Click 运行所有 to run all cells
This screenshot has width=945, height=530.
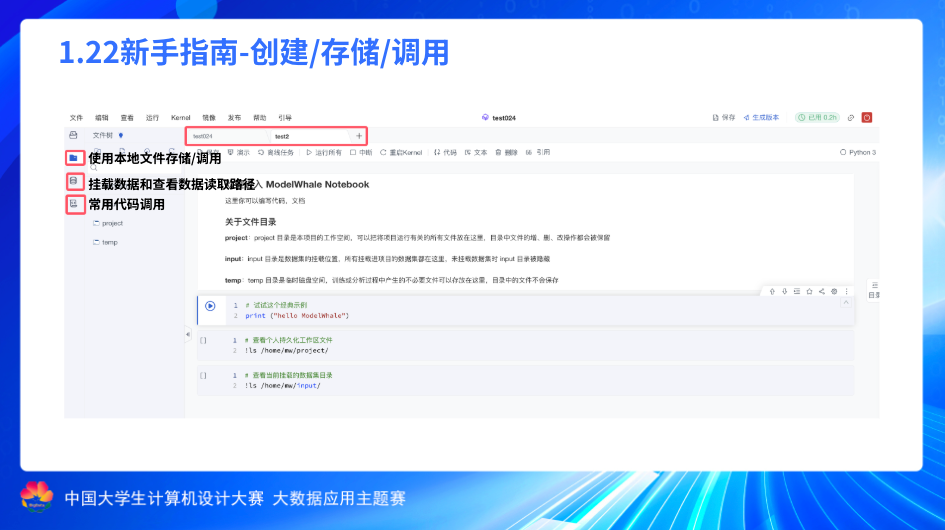click(324, 153)
